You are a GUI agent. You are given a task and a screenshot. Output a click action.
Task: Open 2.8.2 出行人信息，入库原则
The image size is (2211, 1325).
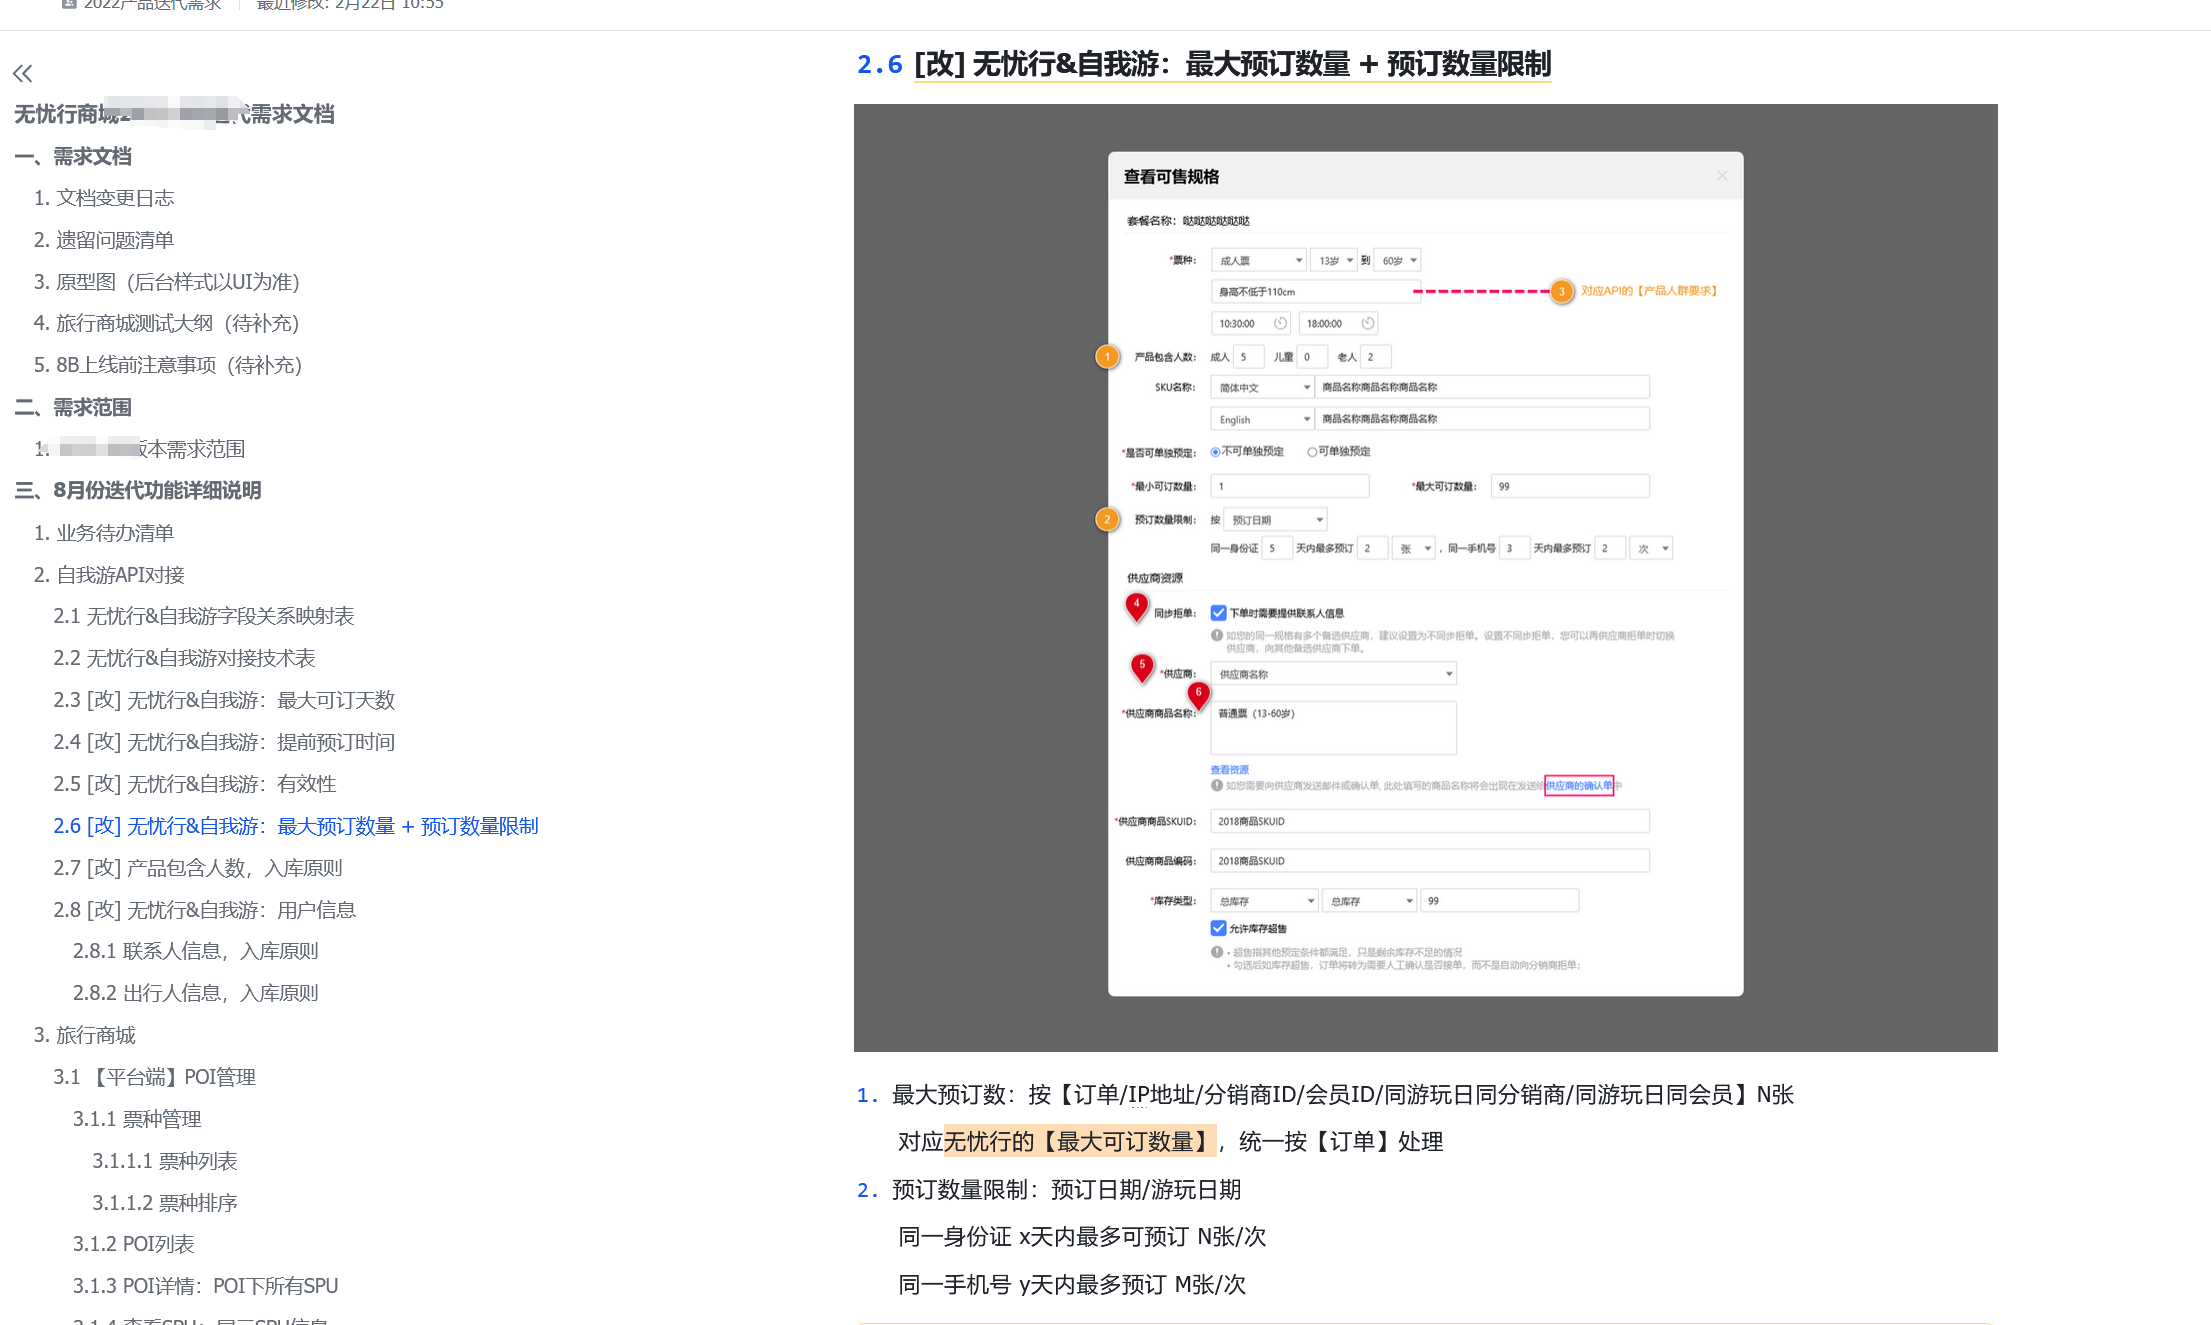195,993
